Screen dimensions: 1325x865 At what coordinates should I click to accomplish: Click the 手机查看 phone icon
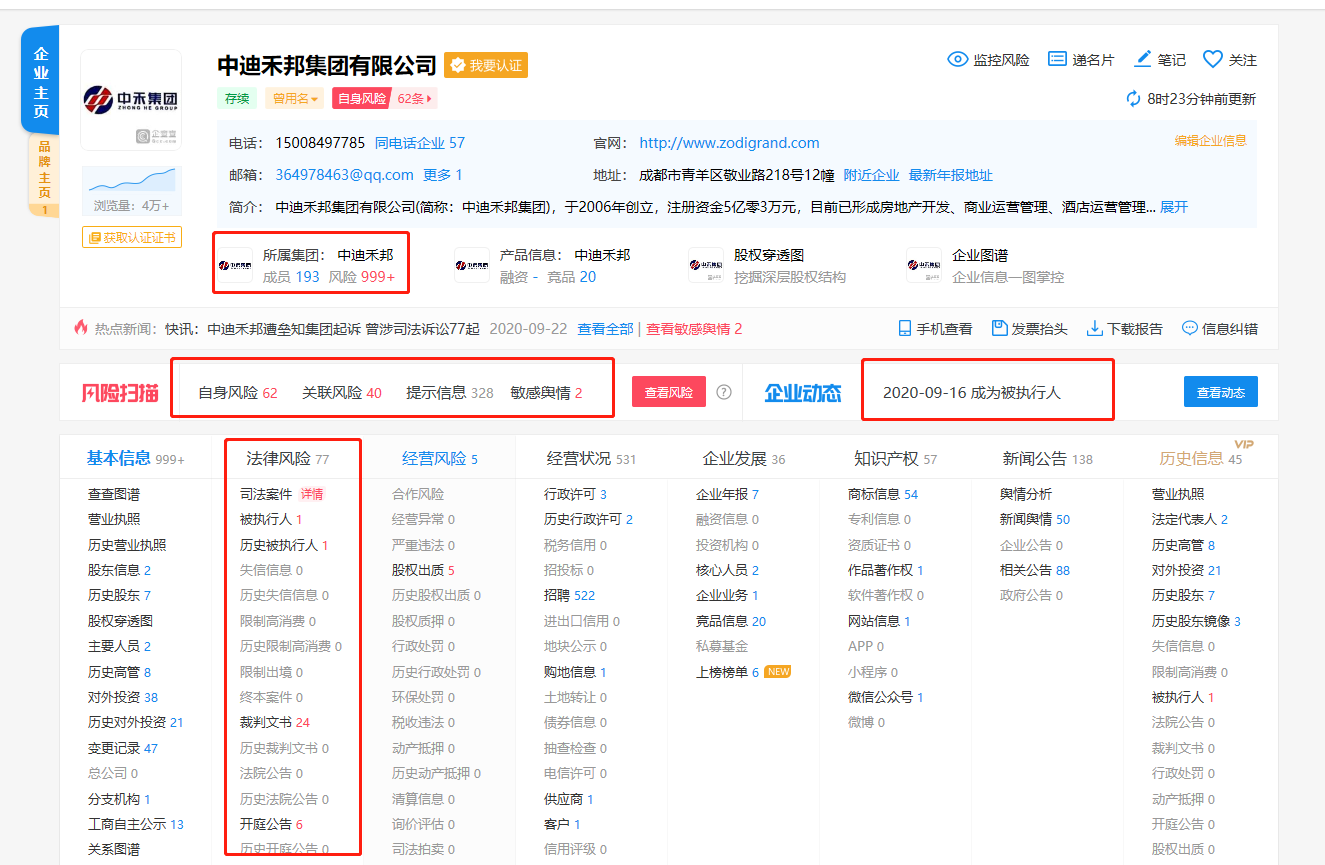tap(905, 328)
